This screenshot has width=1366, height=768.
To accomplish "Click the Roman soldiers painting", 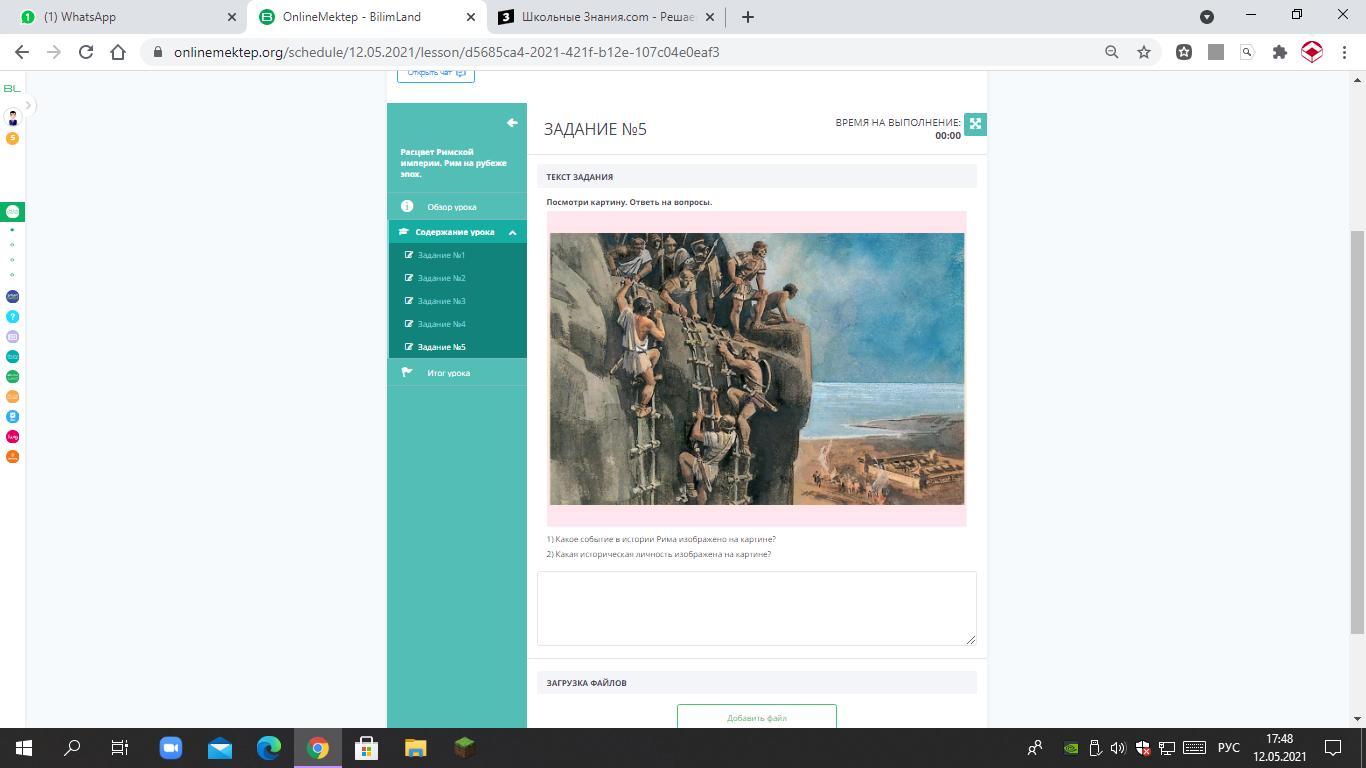I will click(757, 369).
